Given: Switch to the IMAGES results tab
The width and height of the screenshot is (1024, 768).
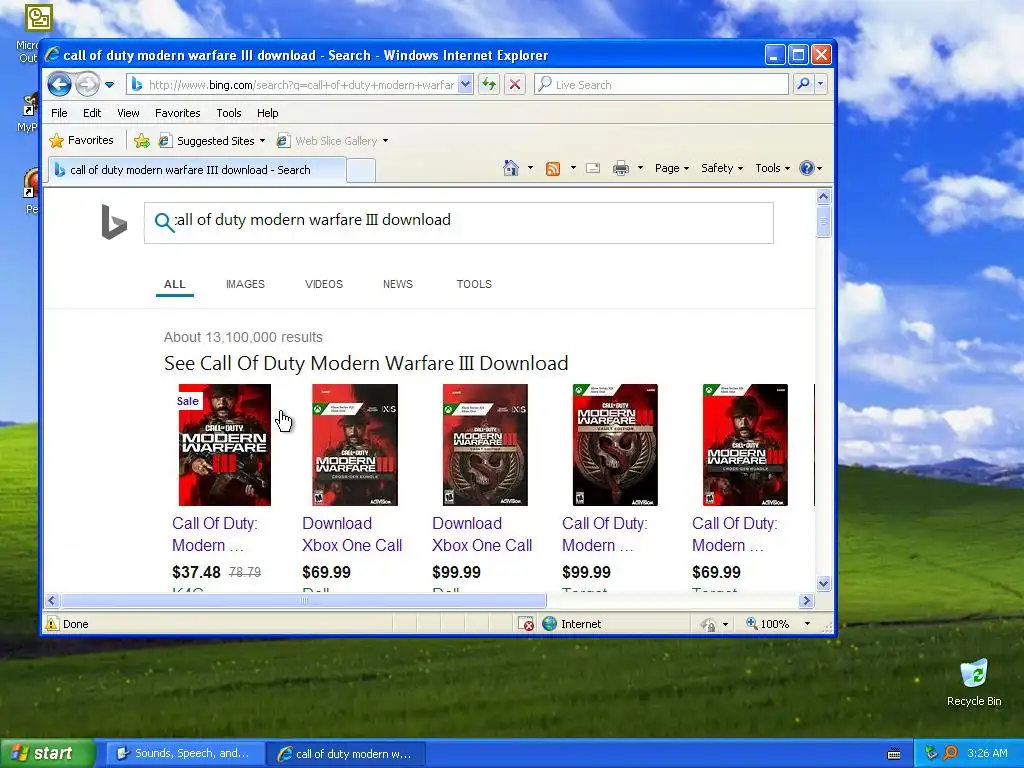Looking at the screenshot, I should coord(246,284).
